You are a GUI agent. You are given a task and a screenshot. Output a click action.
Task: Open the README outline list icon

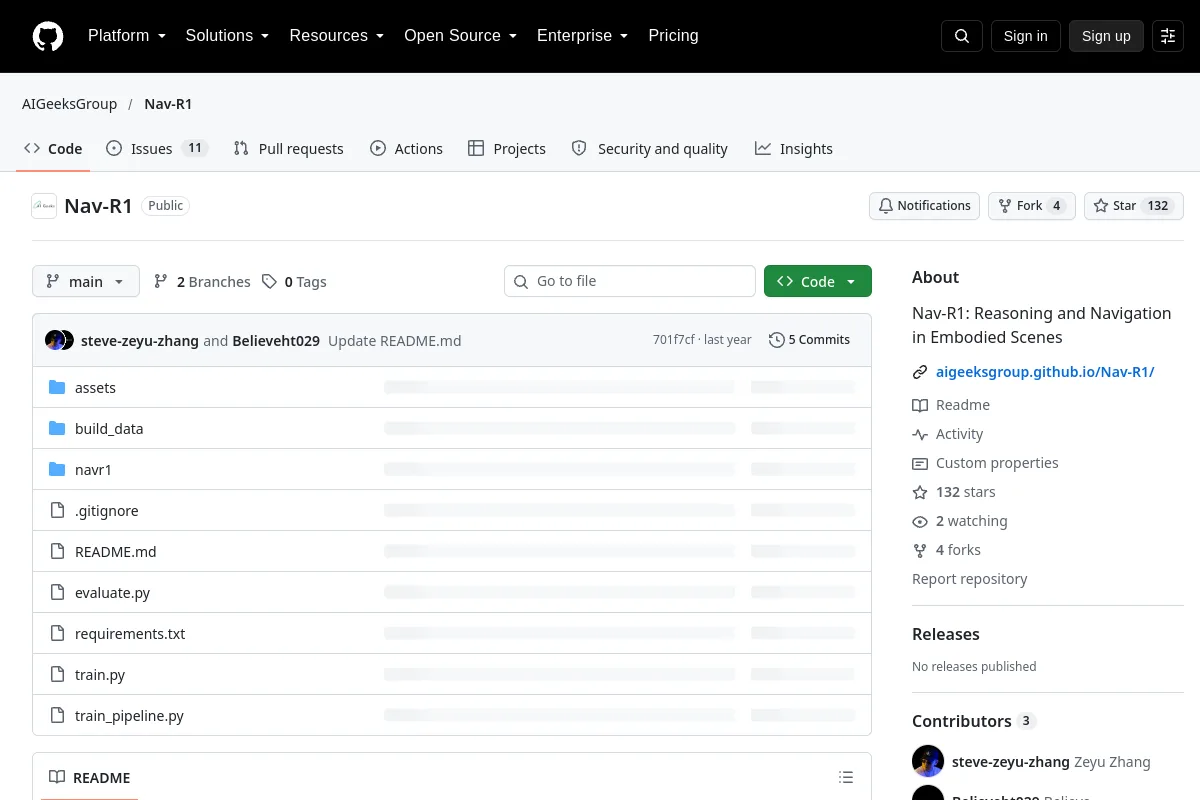tap(846, 778)
